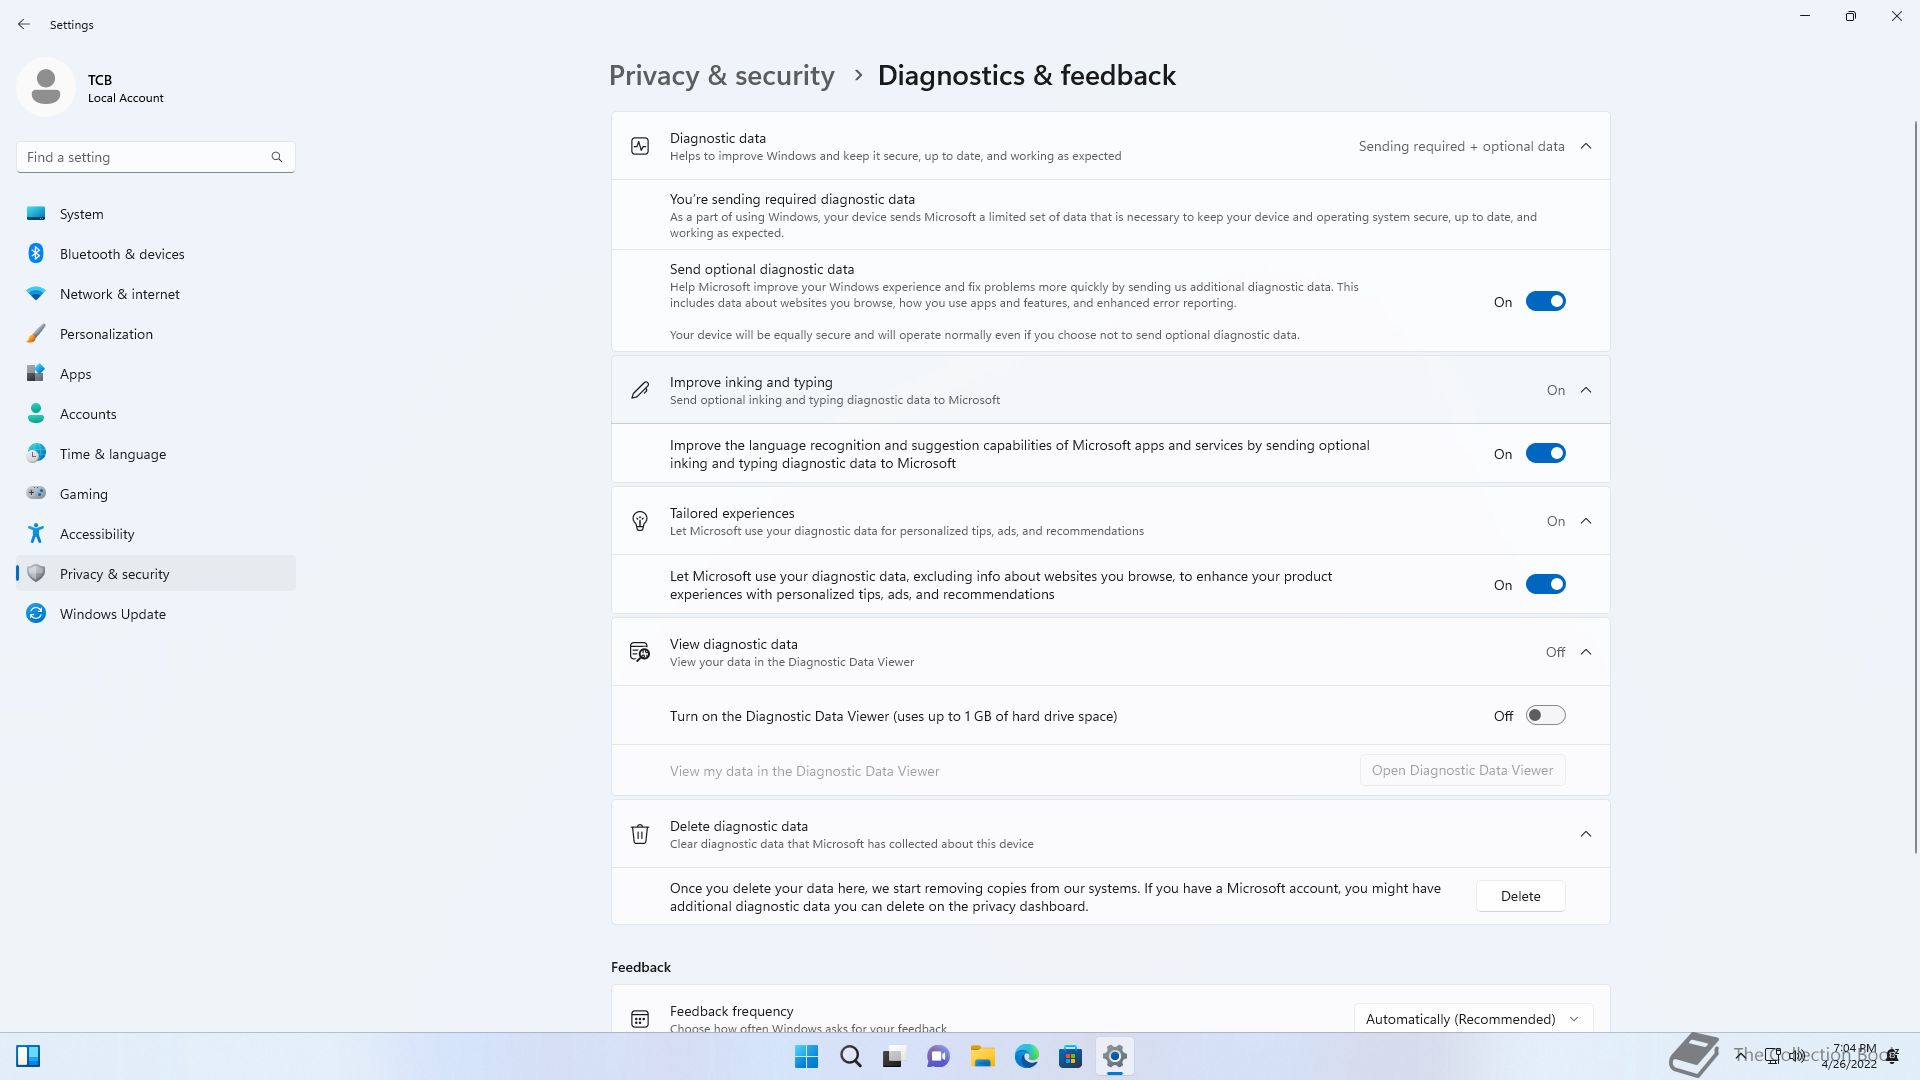Open the Widgets button on the taskbar
1920x1080 pixels.
(x=28, y=1057)
